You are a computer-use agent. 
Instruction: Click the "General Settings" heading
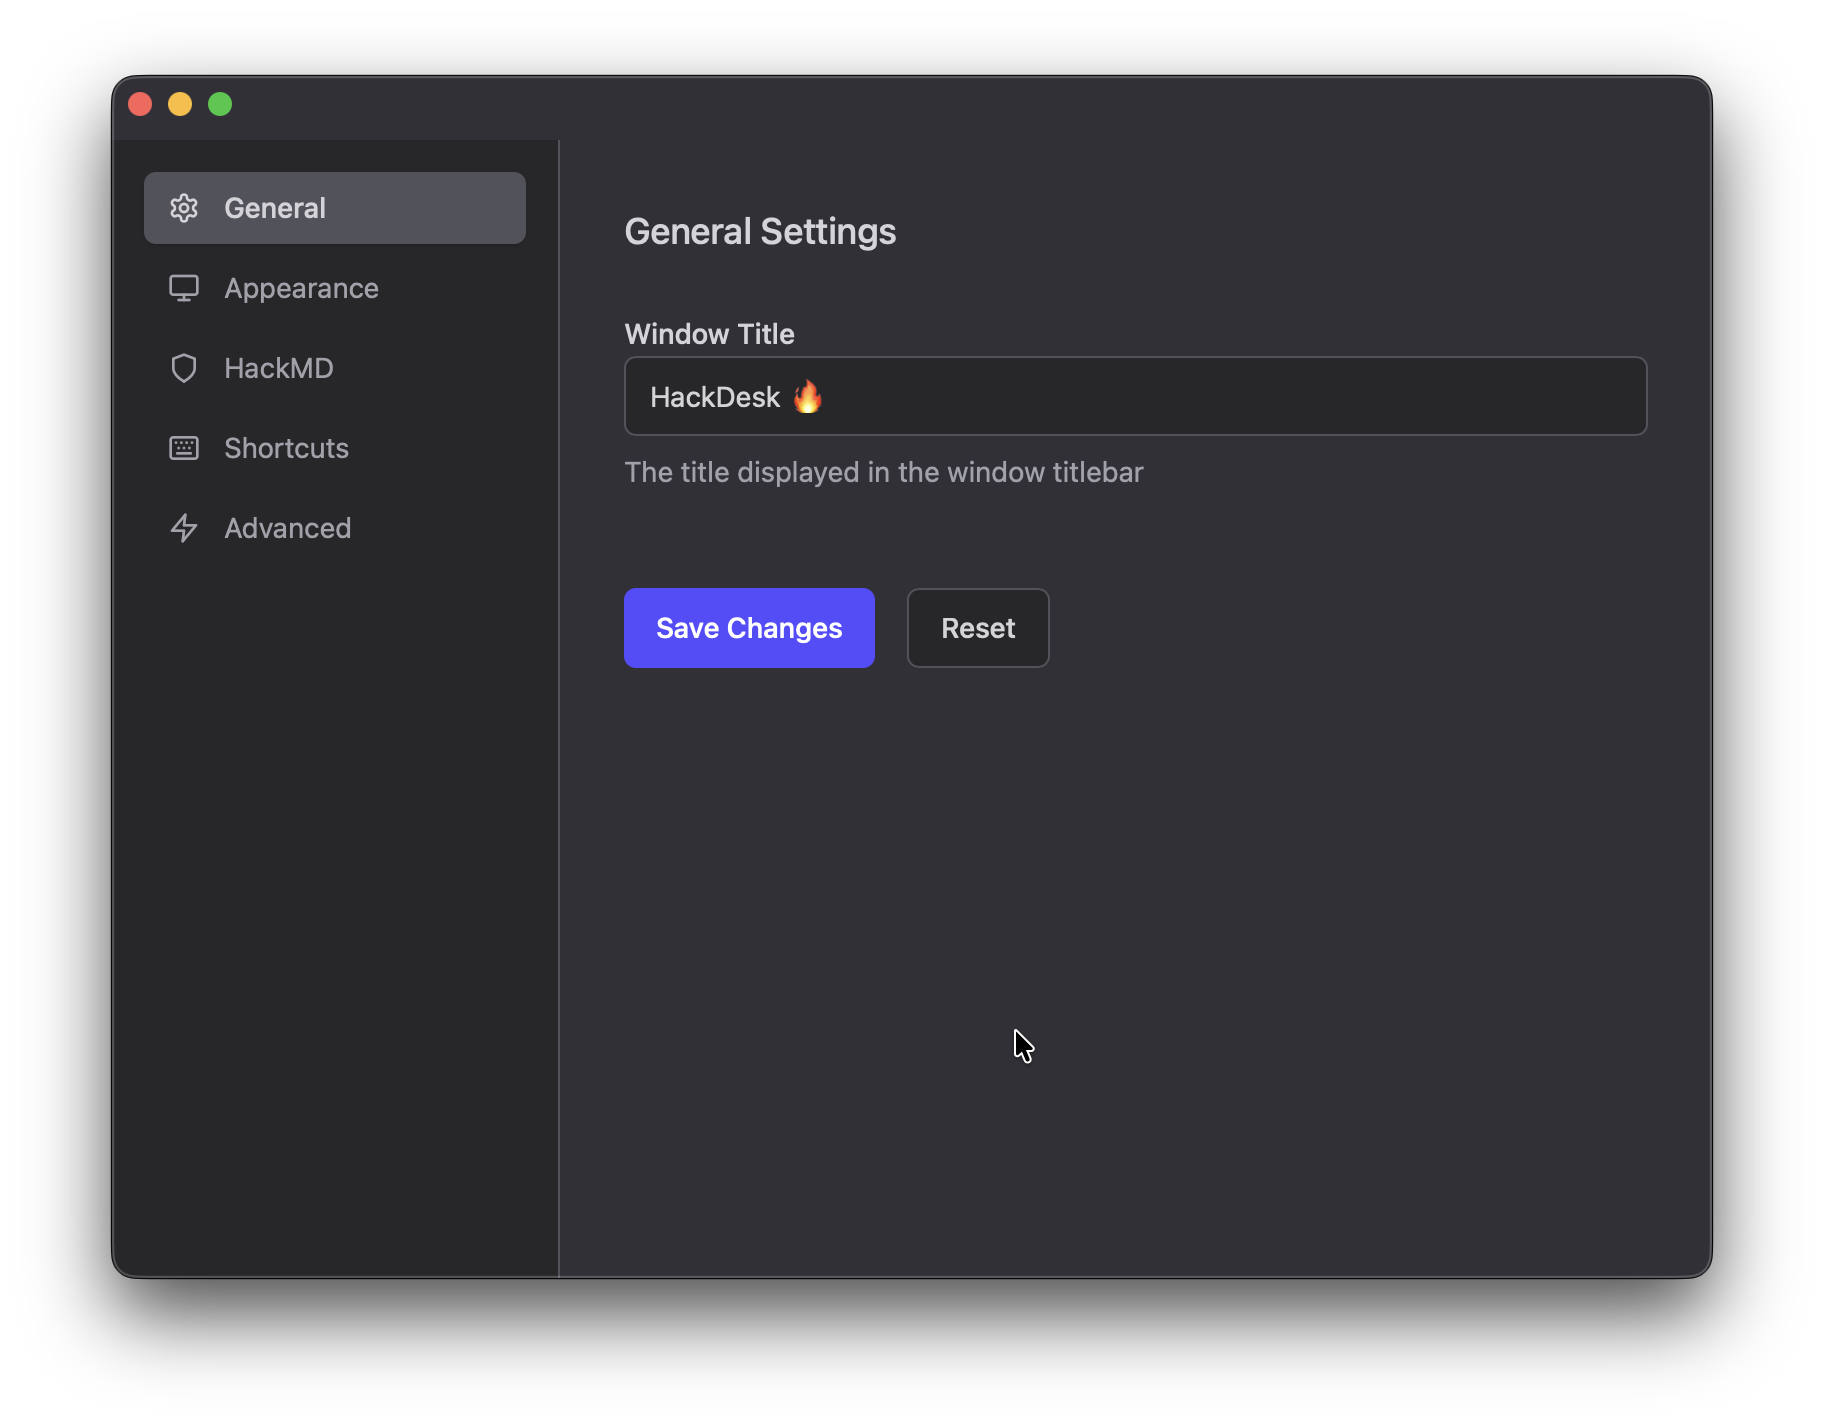tap(760, 232)
